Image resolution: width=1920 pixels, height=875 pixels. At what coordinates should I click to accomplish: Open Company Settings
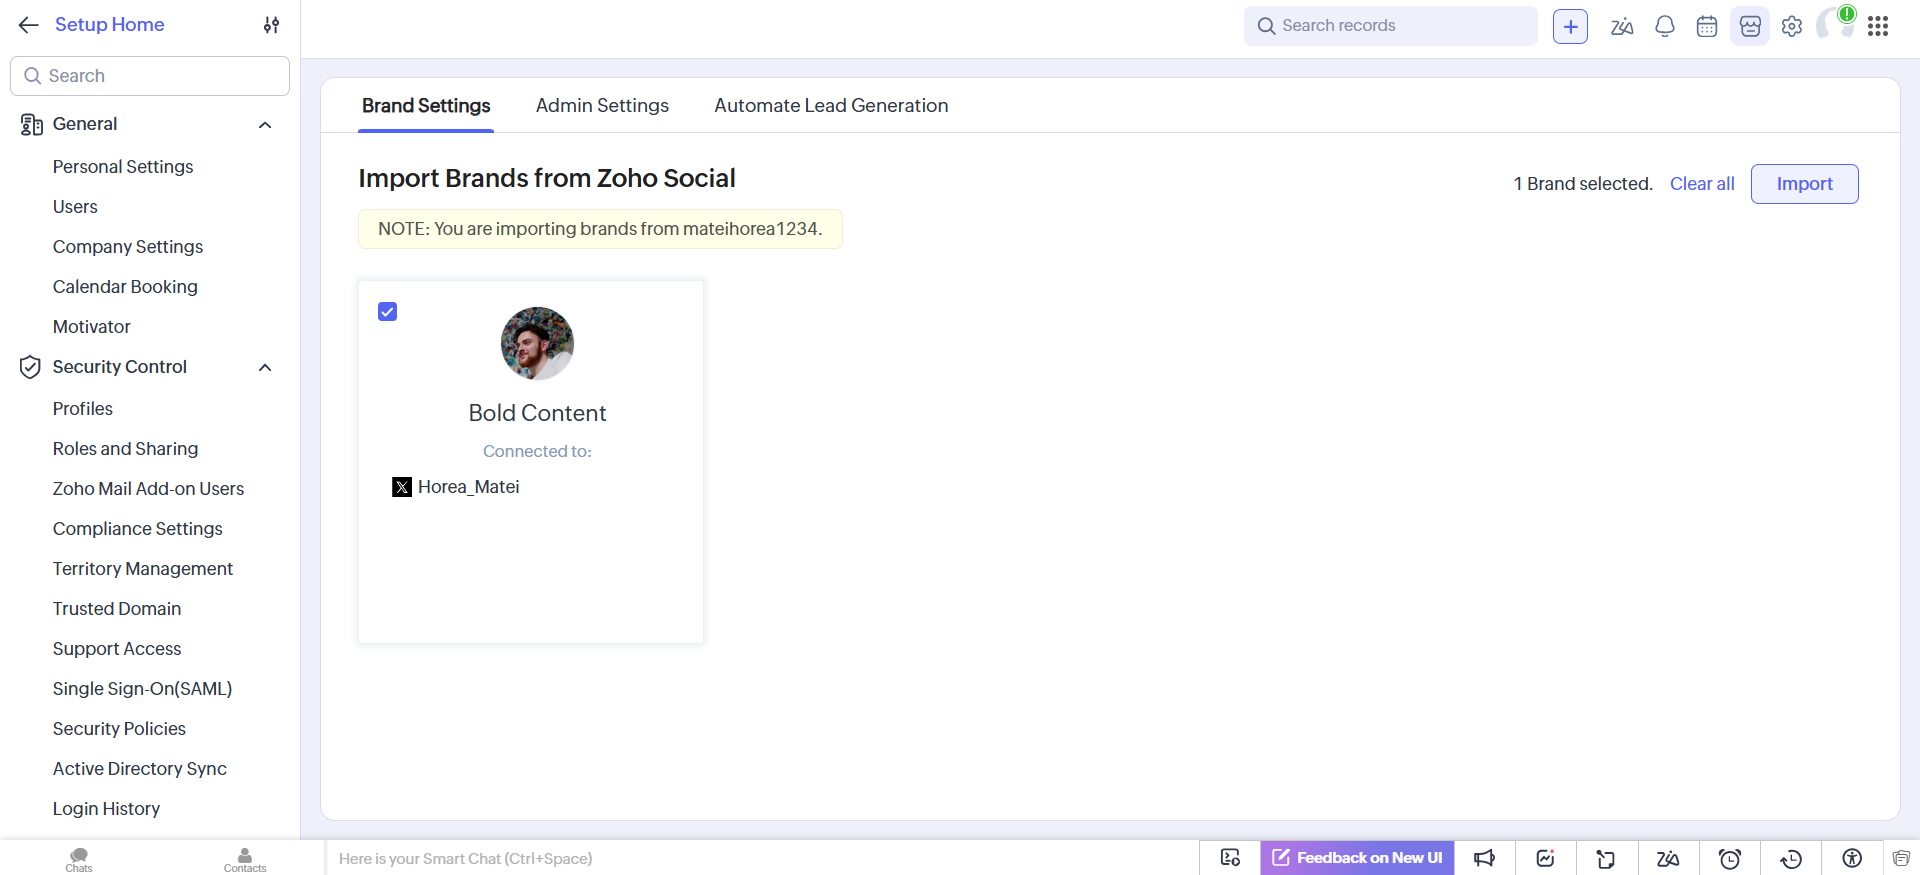click(x=128, y=247)
